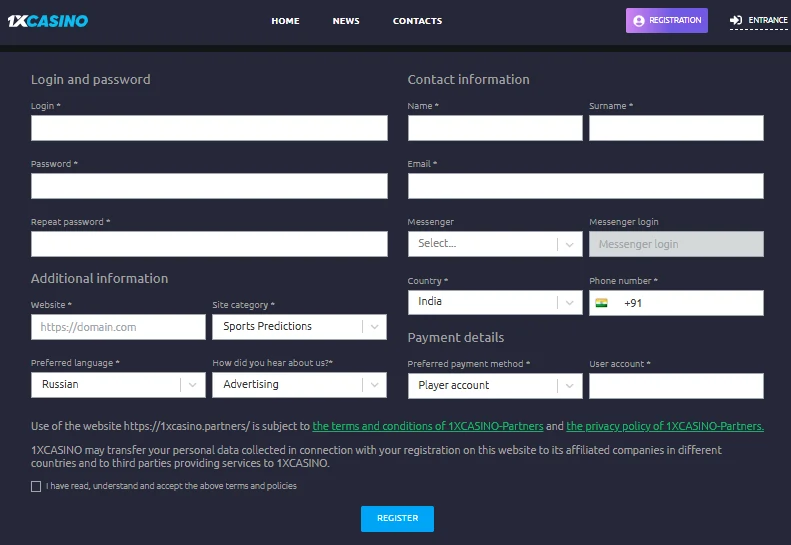Open Preferred payment method dropdown
The width and height of the screenshot is (791, 545).
[x=495, y=386]
